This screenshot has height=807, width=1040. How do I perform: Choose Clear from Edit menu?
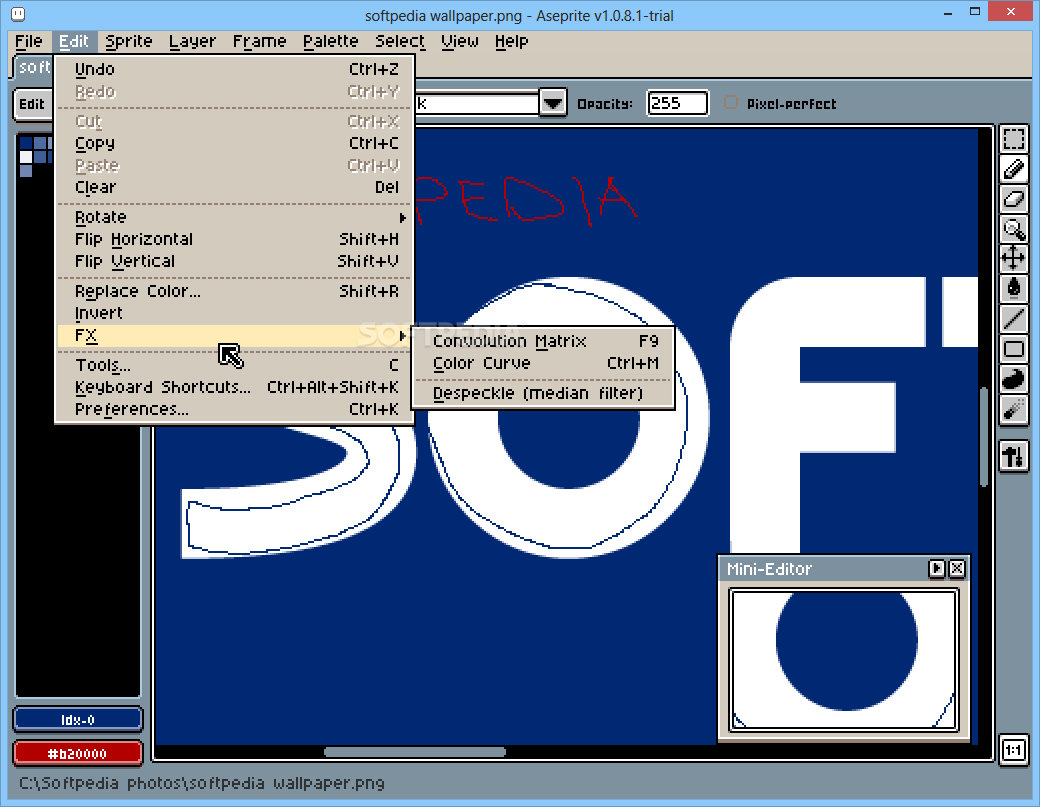tap(235, 188)
